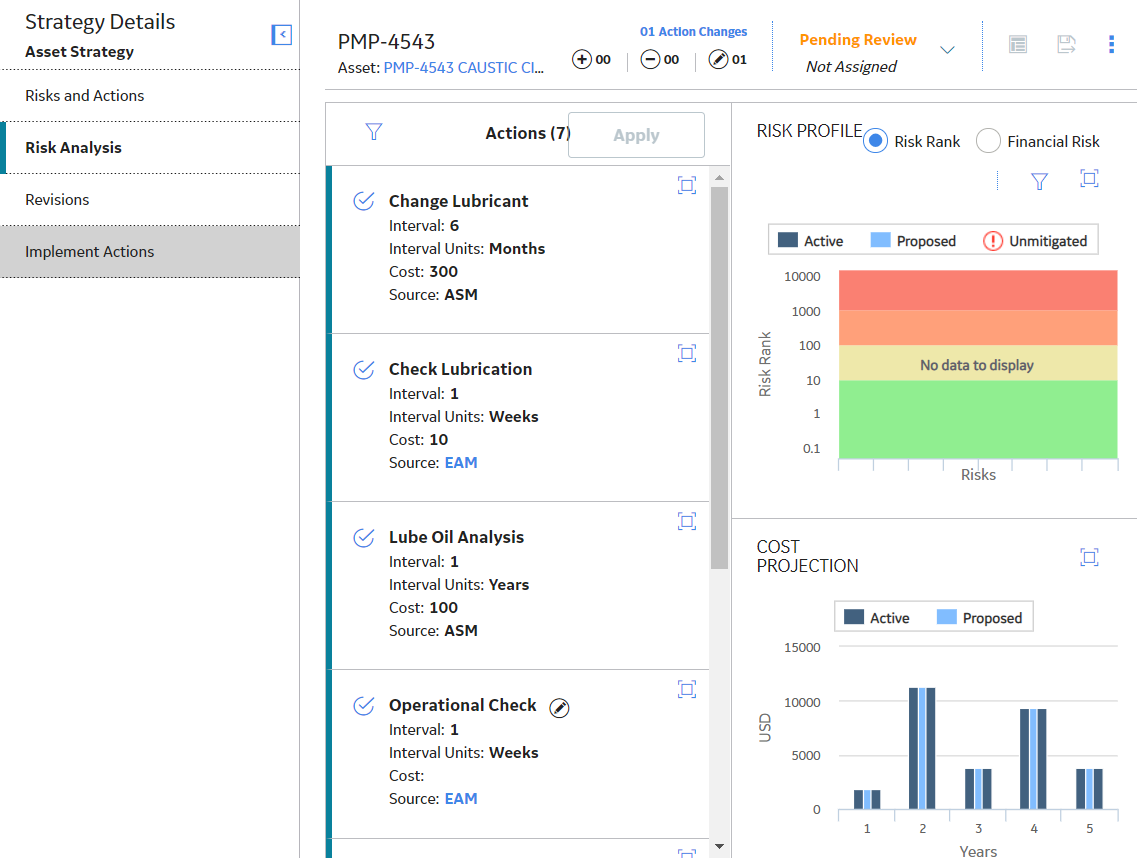1137x858 pixels.
Task: Click the Actions (7) list heading
Action: [528, 133]
